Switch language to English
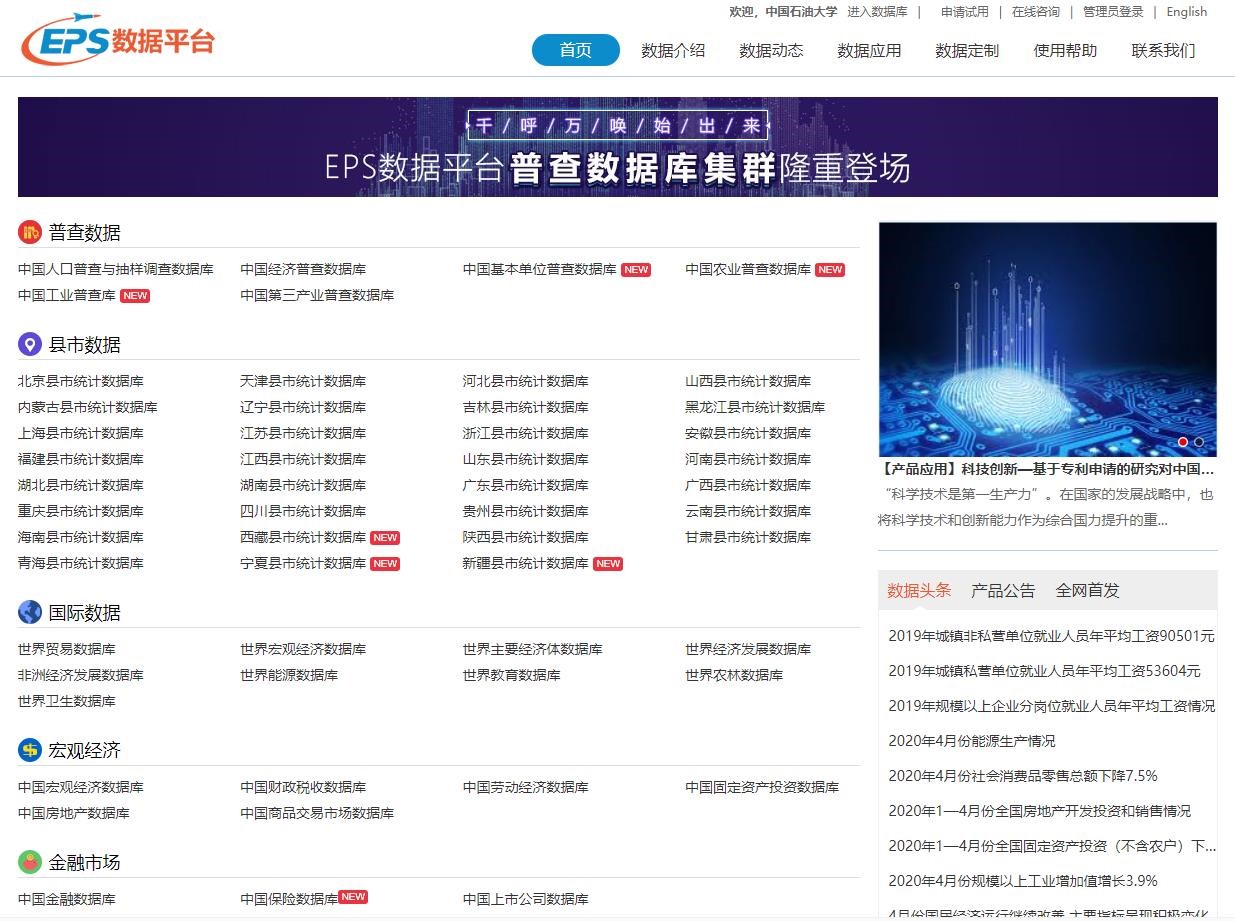Screen dimensions: 1235x921 coord(1186,12)
